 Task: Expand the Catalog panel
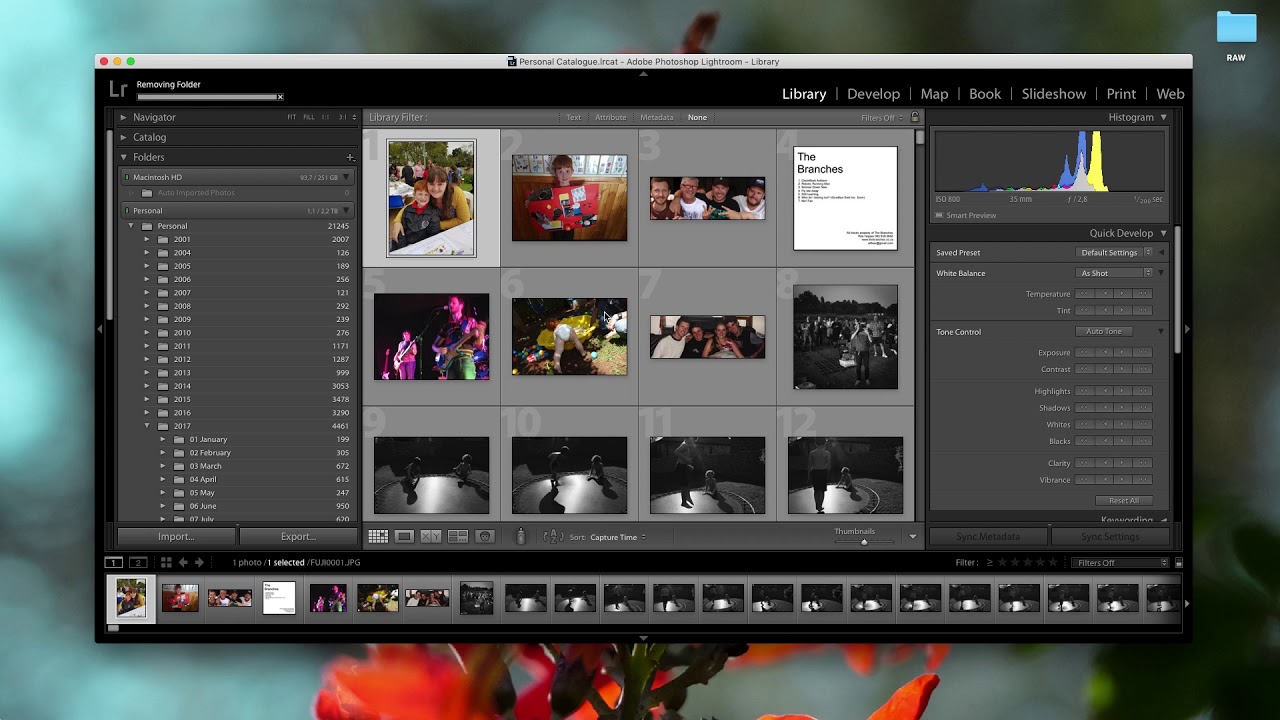click(x=123, y=137)
